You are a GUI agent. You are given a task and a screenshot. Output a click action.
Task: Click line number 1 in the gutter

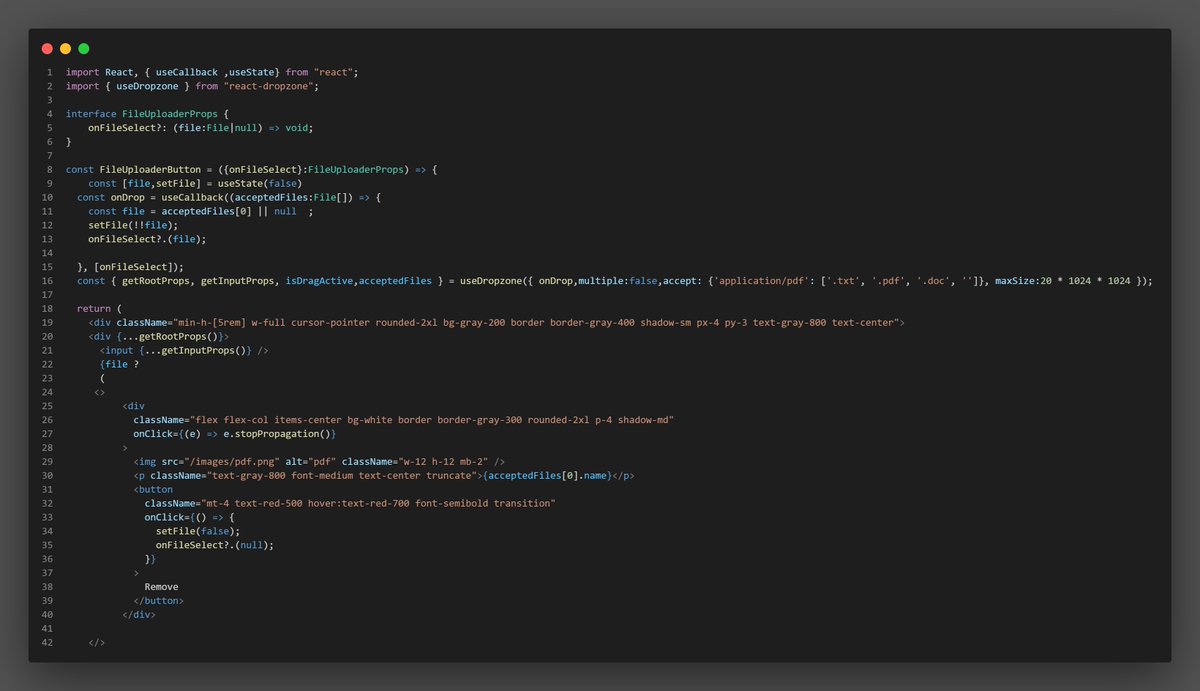point(49,72)
